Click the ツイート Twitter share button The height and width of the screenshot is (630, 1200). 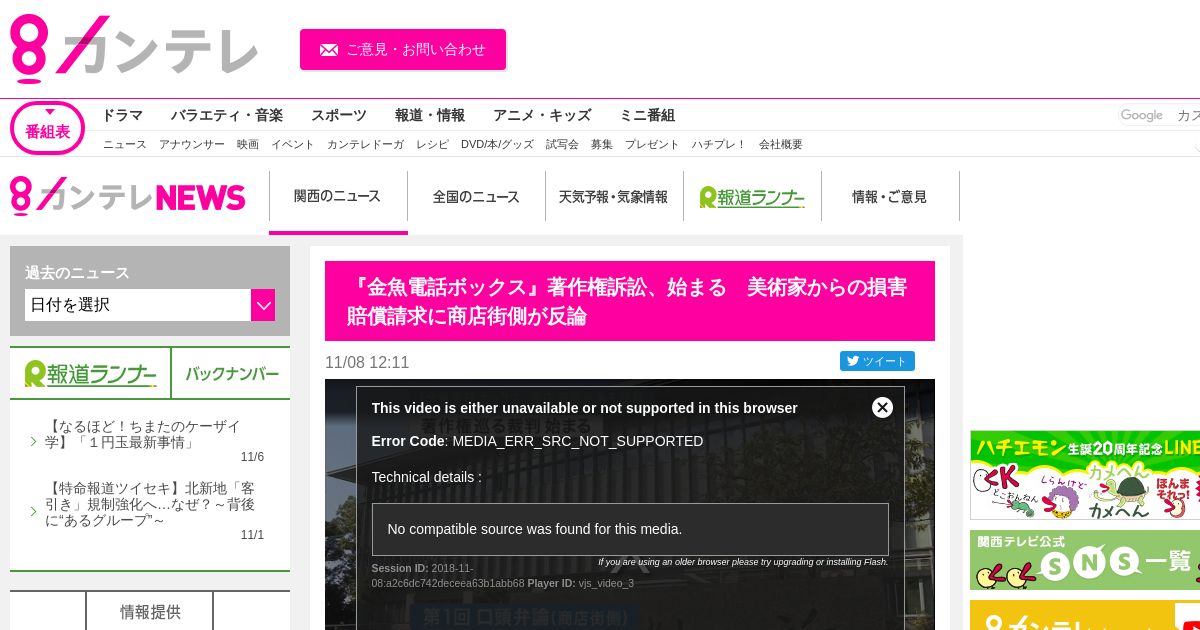pos(877,361)
